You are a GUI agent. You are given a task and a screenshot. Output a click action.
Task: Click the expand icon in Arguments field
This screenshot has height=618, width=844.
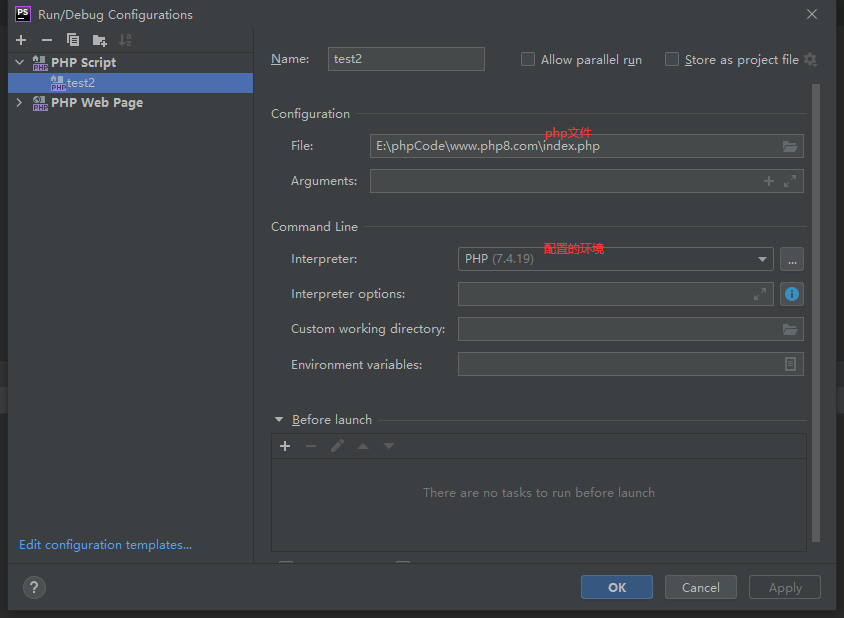pyautogui.click(x=790, y=181)
